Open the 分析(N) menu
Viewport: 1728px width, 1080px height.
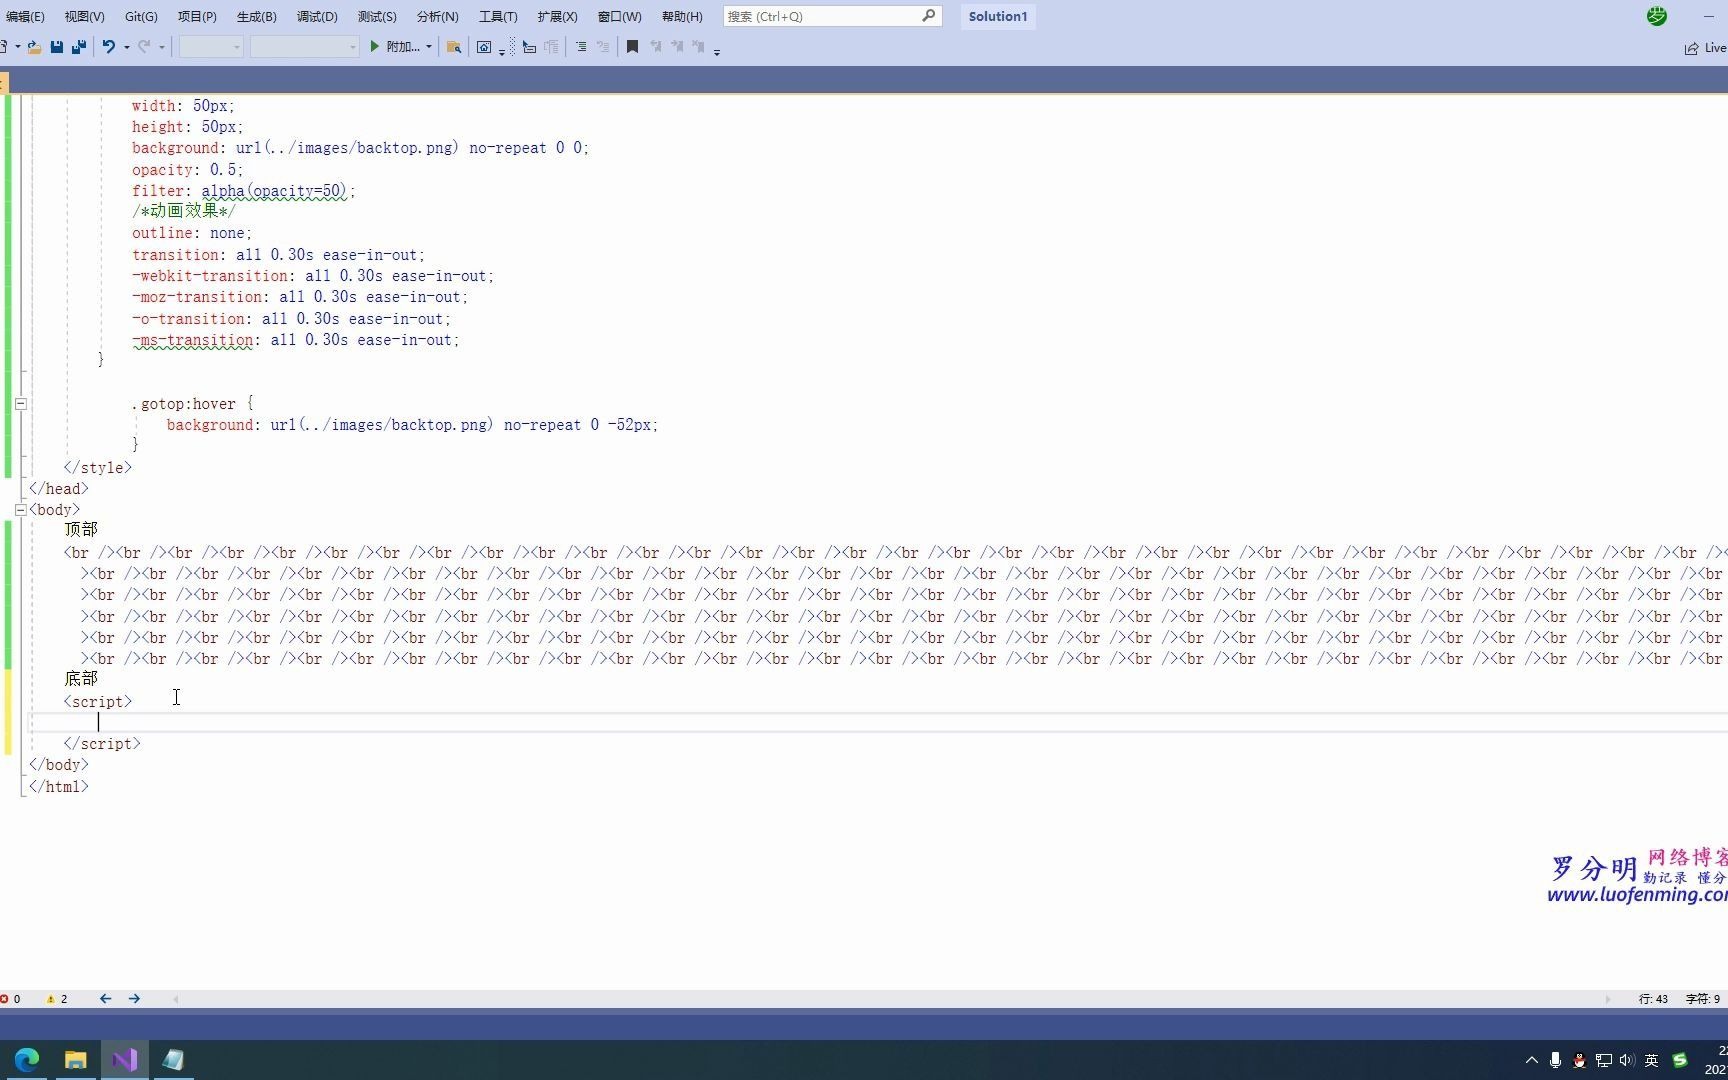coord(437,16)
